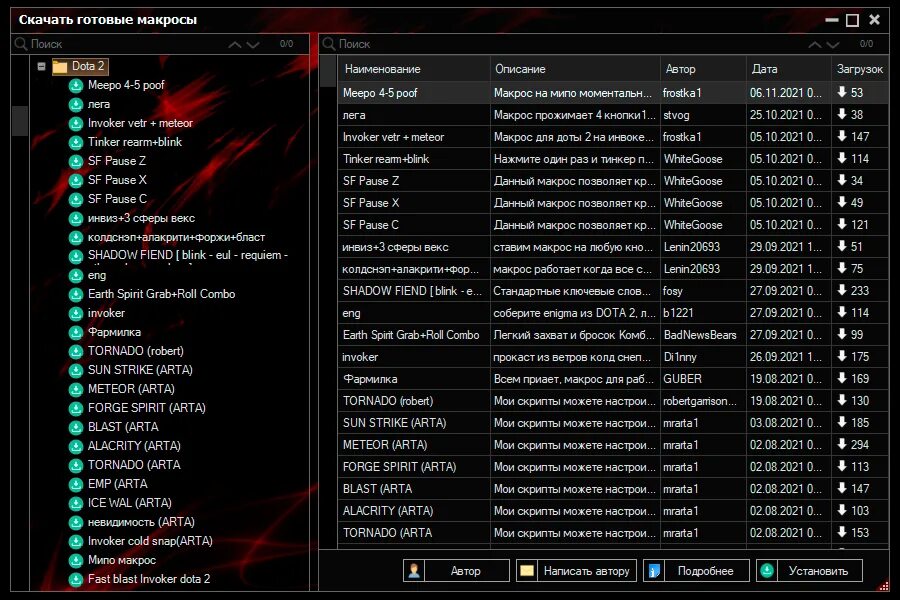Click the Установить button

809,571
